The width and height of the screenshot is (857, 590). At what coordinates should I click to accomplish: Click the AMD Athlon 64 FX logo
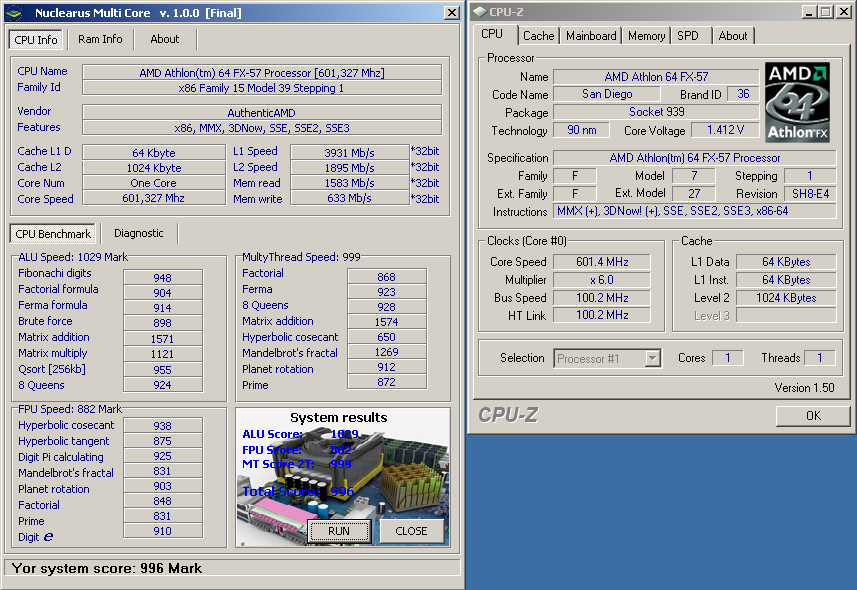pos(797,102)
